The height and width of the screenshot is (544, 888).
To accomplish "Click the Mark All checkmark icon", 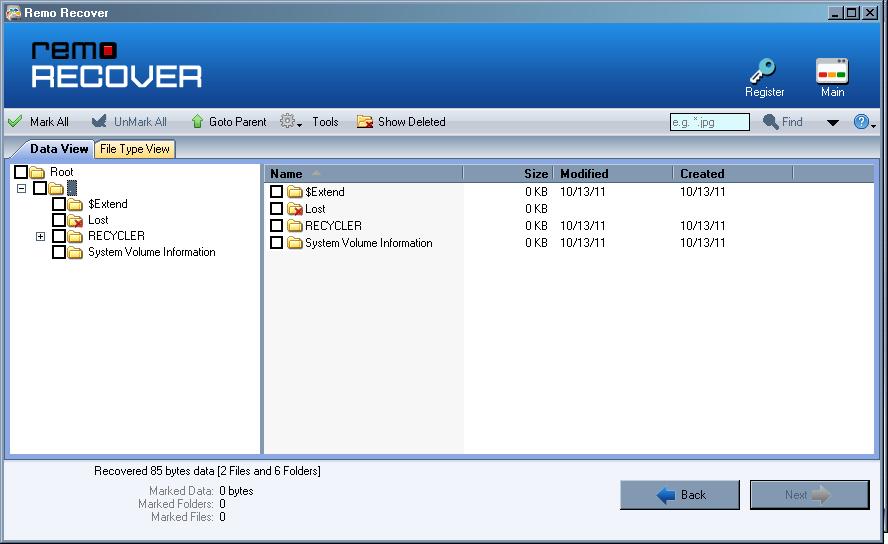I will pos(15,121).
